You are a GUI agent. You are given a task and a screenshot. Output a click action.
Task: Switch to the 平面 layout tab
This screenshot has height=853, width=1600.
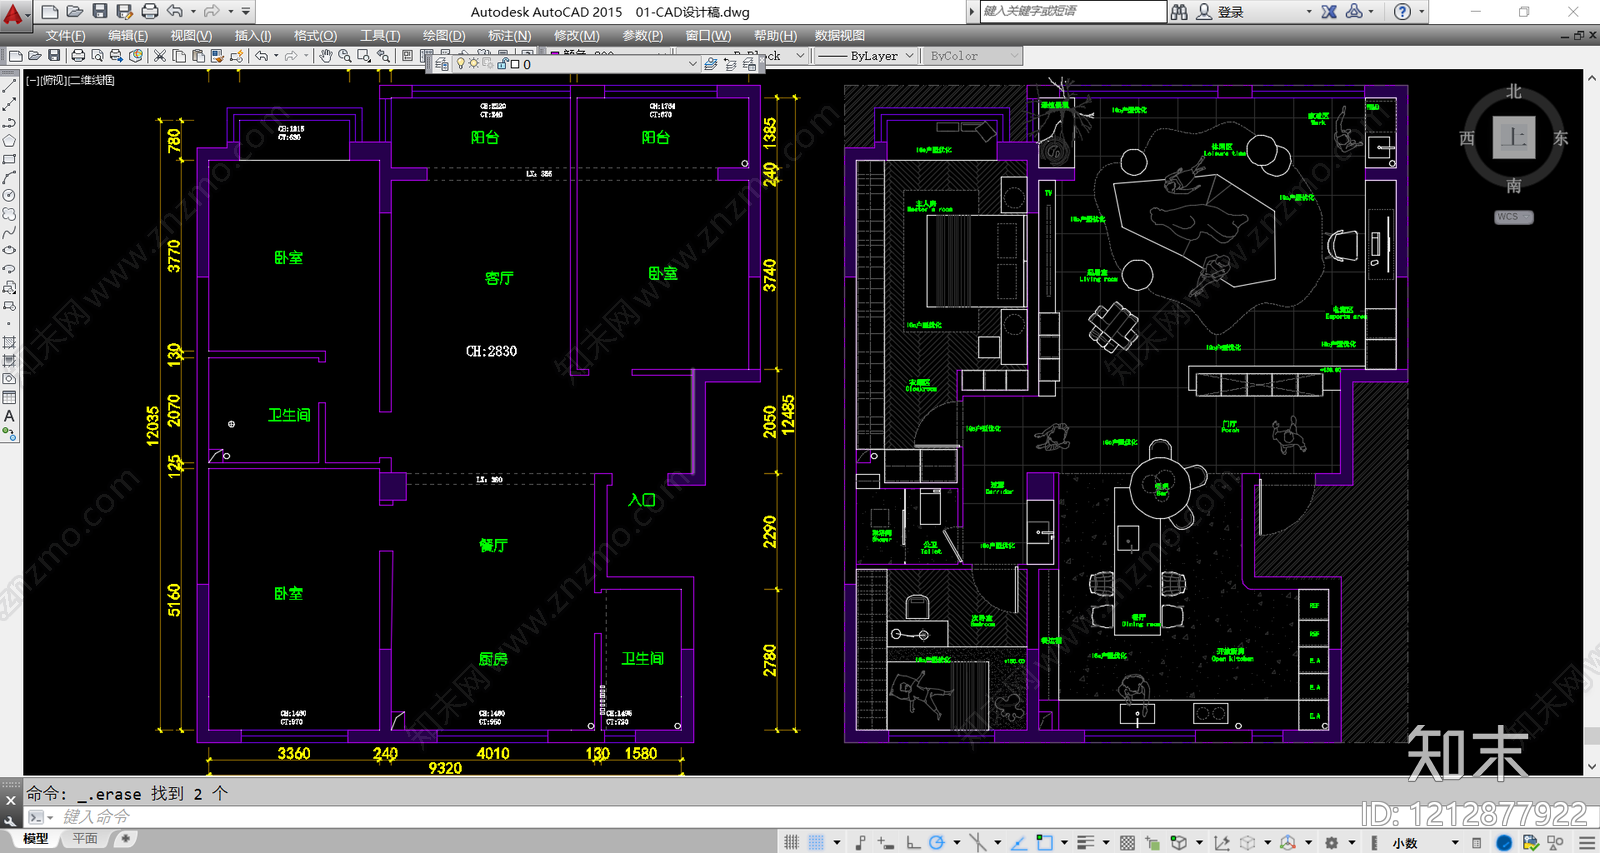(x=85, y=839)
